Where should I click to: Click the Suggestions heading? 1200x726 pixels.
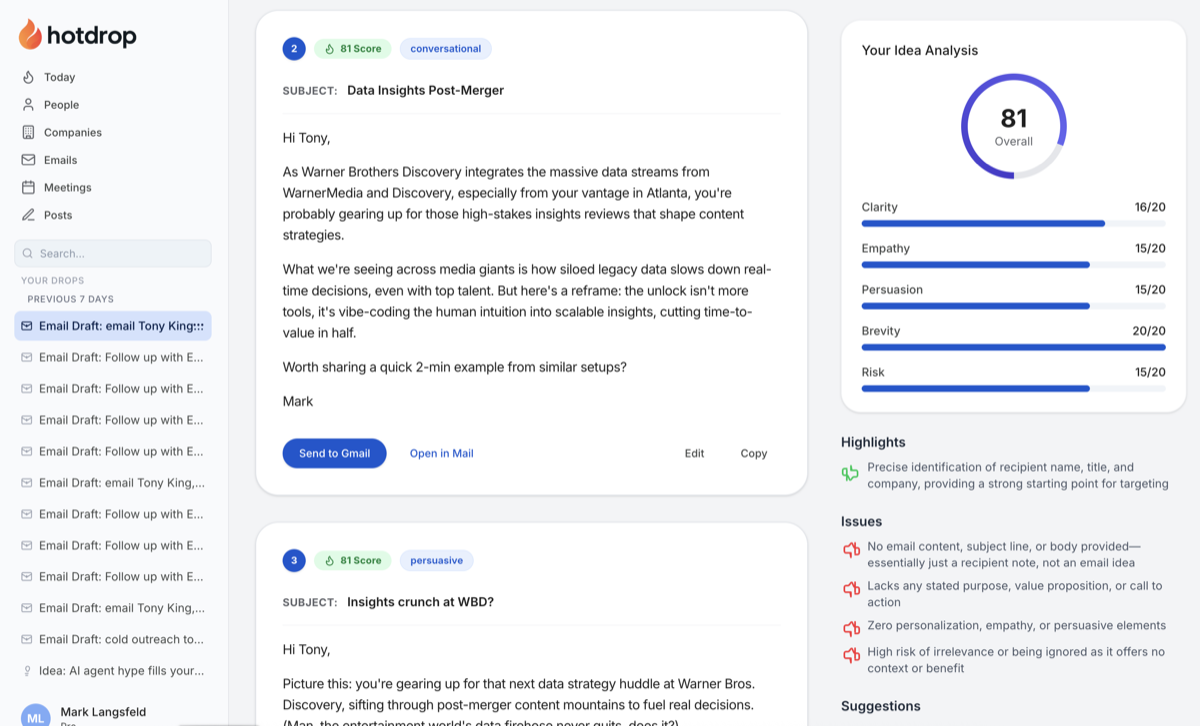pyautogui.click(x=880, y=706)
